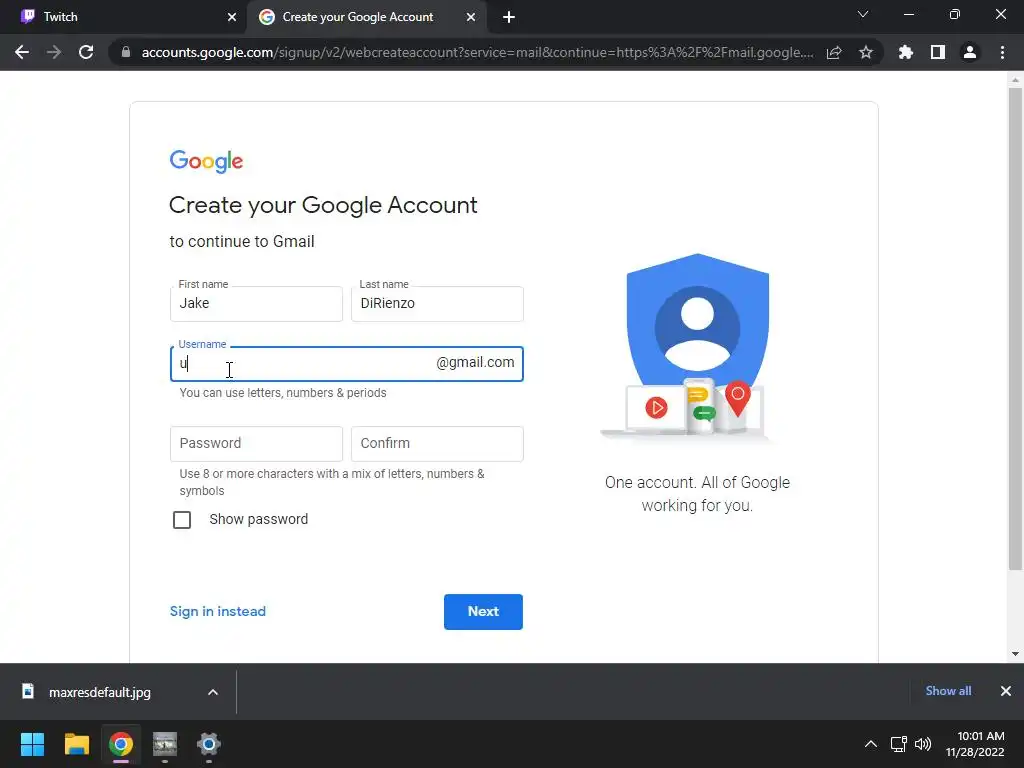This screenshot has height=768, width=1024.
Task: Click the Sign in instead link
Action: (217, 611)
